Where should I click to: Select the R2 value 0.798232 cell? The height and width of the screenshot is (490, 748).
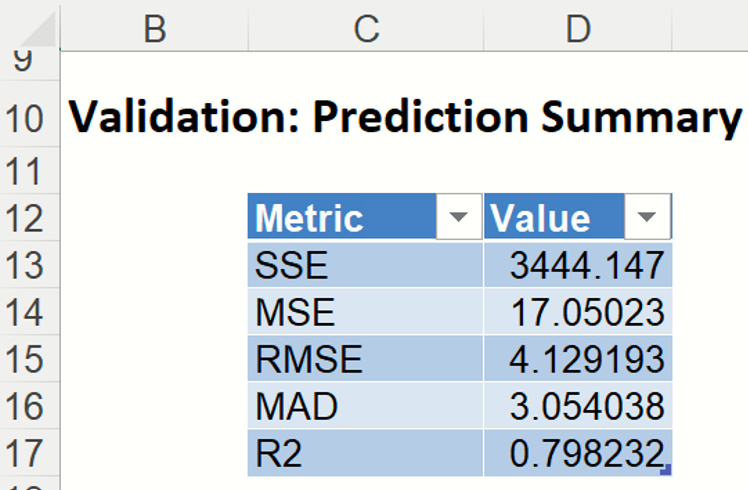(578, 454)
